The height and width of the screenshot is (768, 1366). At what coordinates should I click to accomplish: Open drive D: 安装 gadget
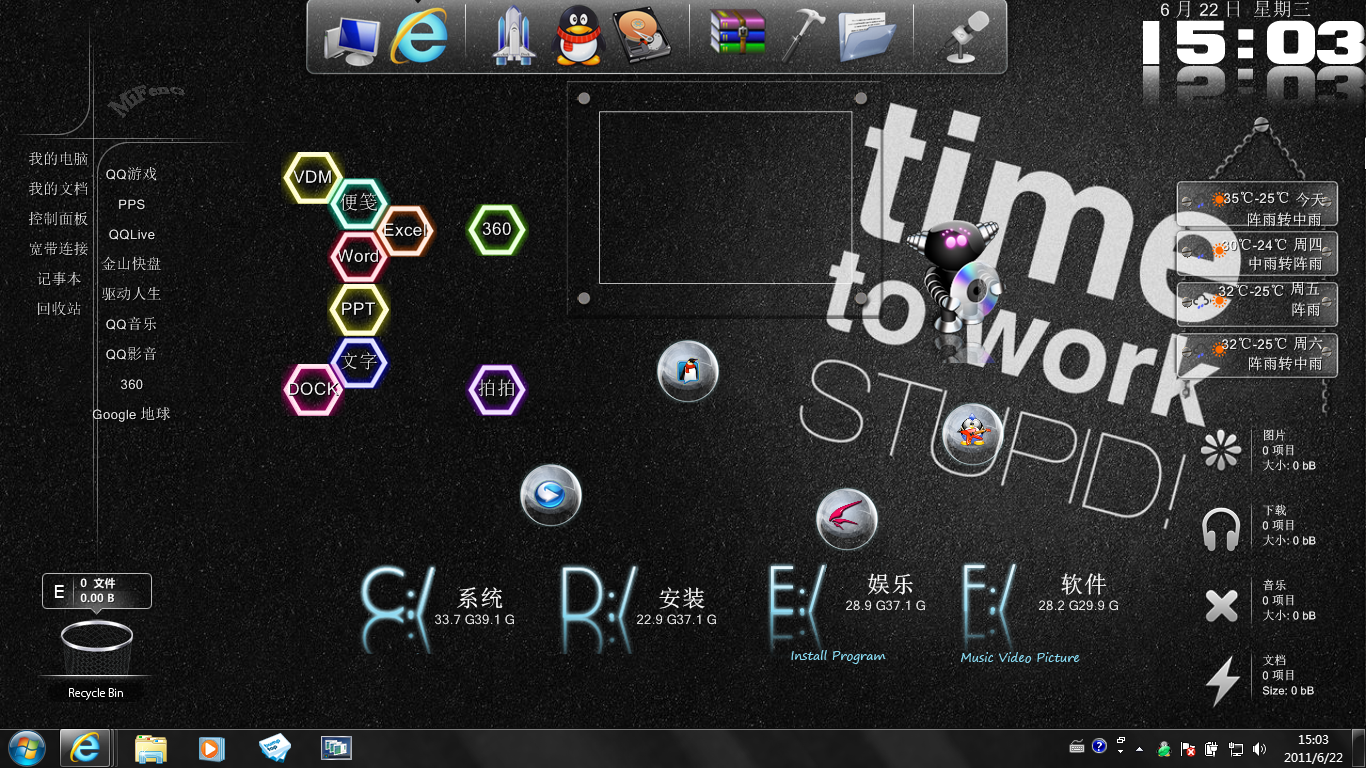point(640,608)
